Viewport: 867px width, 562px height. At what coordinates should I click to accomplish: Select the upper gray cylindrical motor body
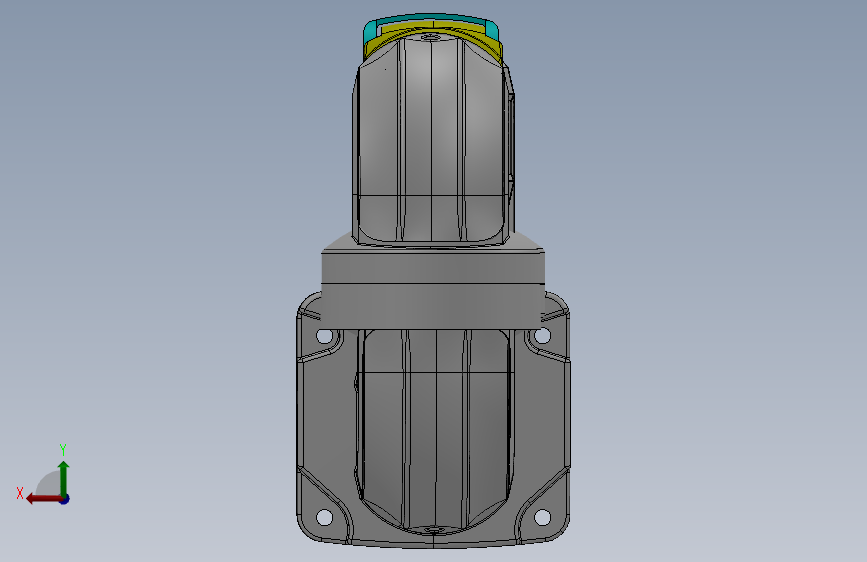coord(434,138)
